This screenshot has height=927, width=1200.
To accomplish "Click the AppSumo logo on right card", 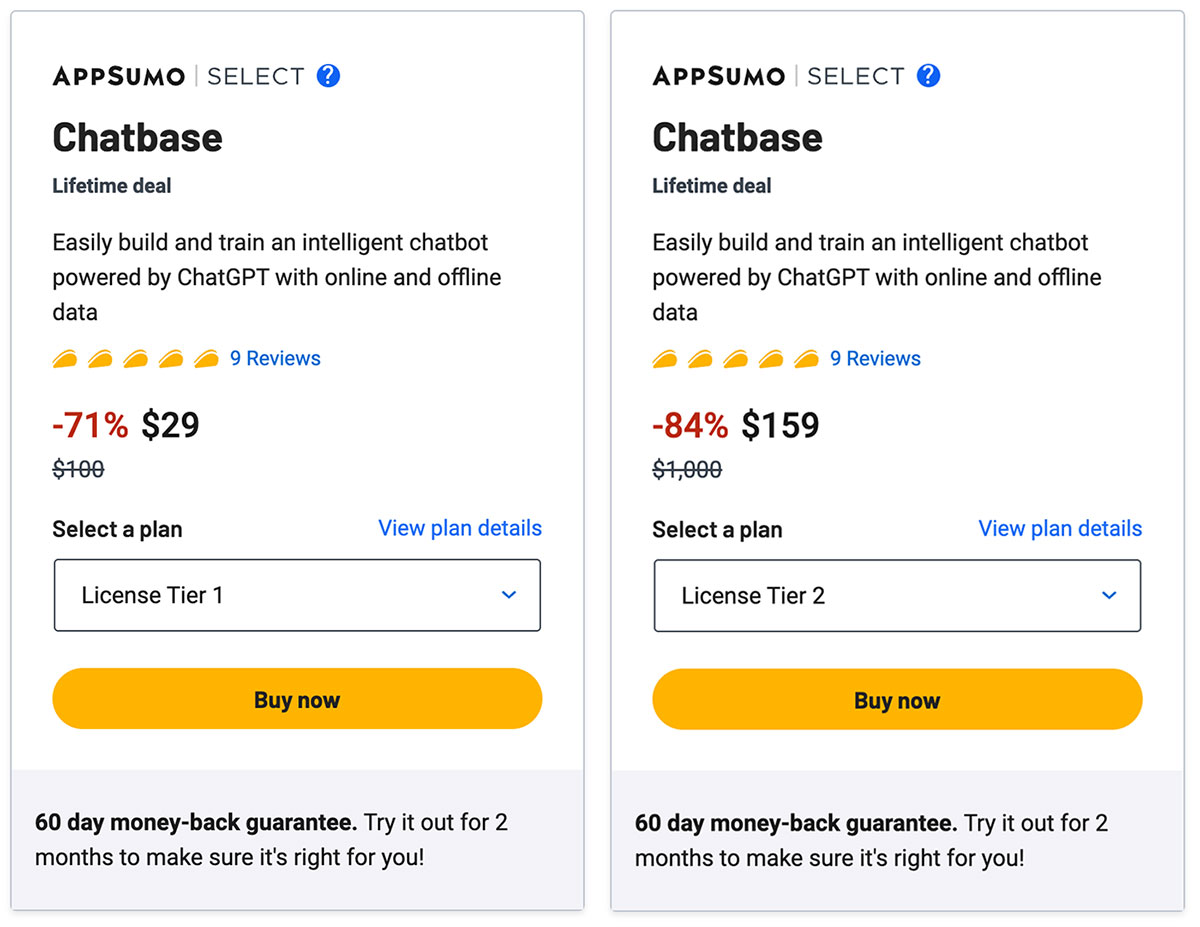I will coord(718,75).
